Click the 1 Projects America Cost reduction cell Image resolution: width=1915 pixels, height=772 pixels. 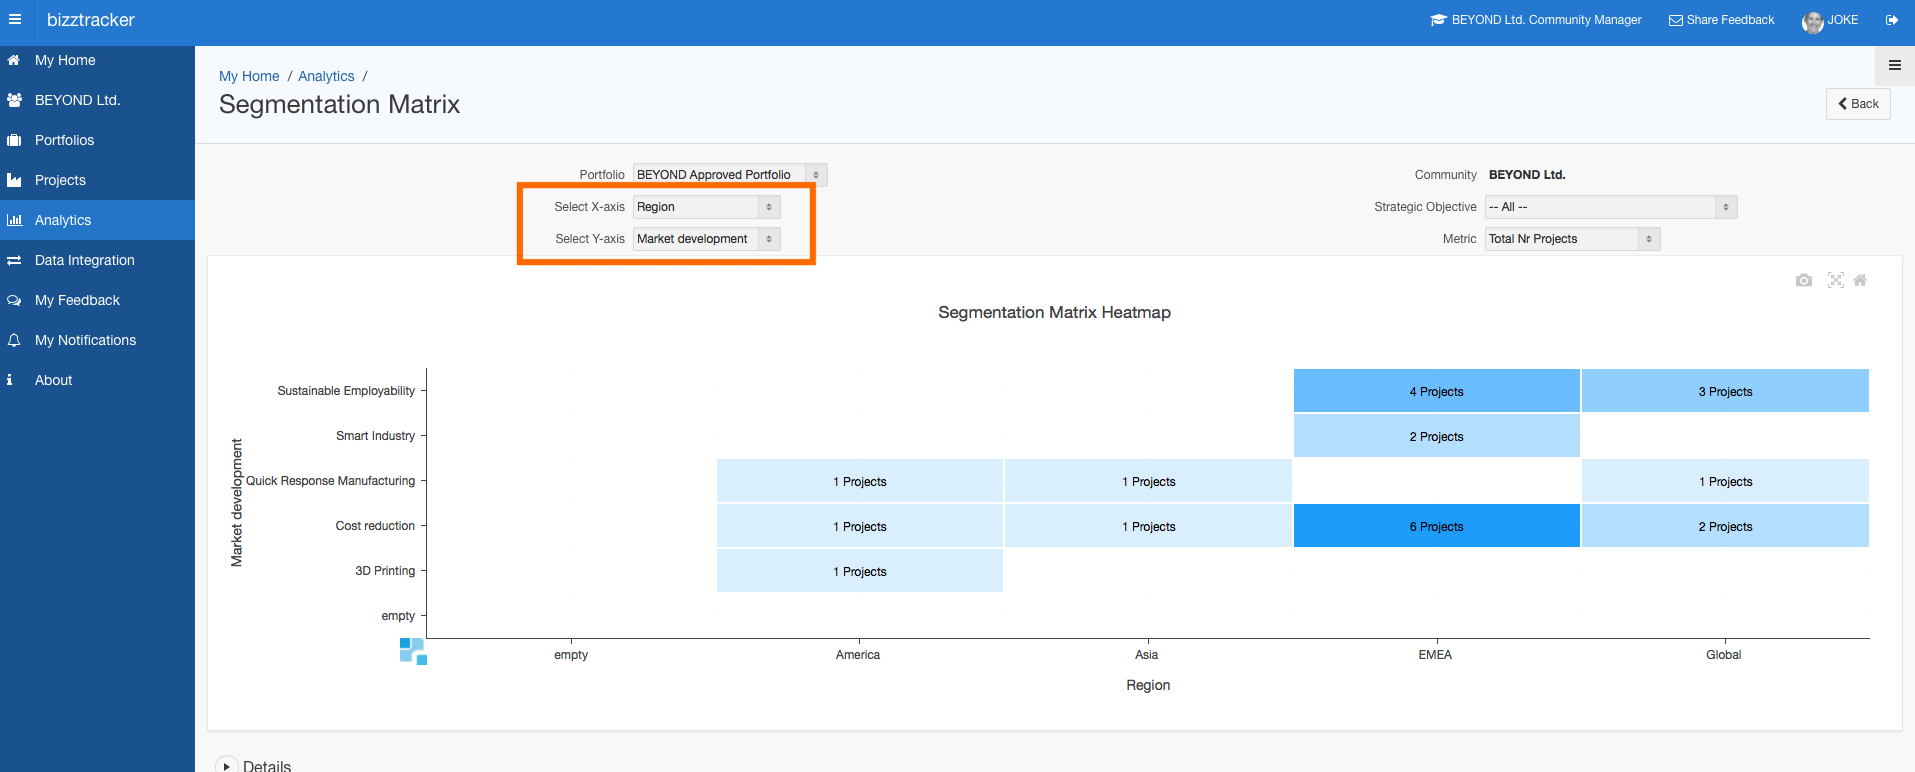(860, 526)
